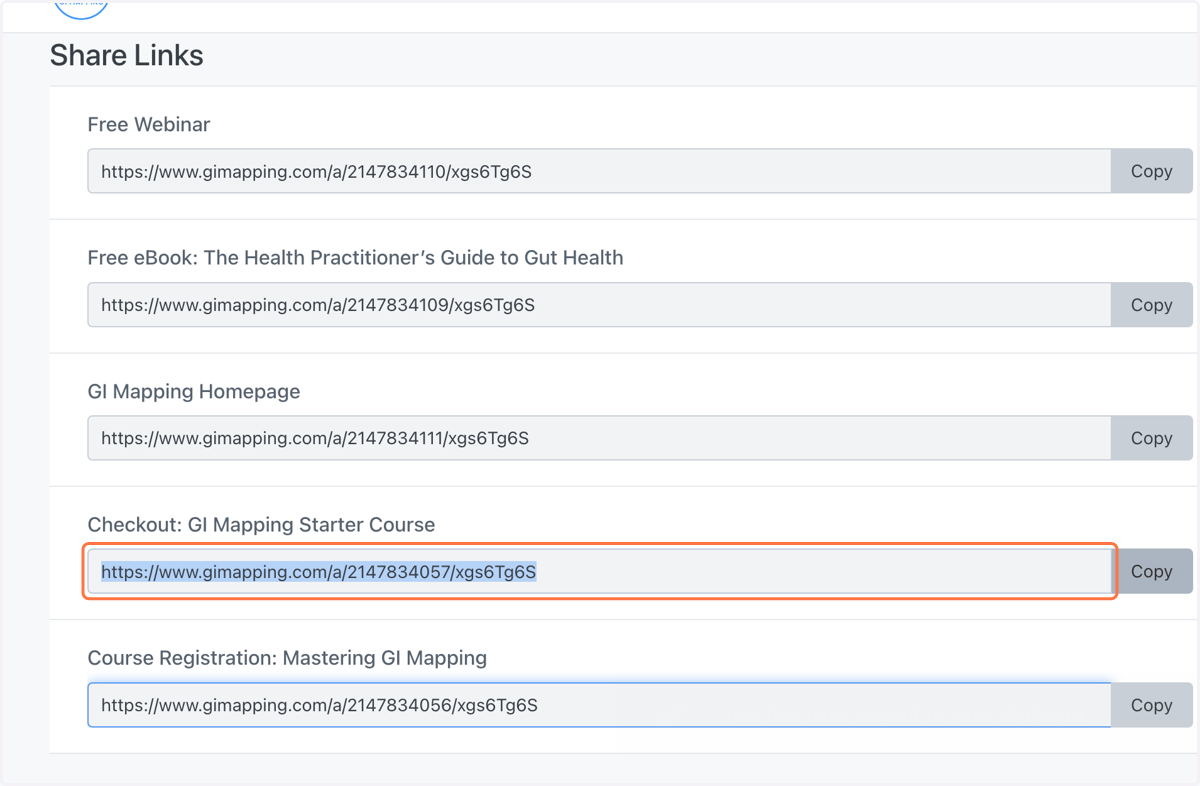Click the Free Webinar label
This screenshot has width=1200, height=786.
click(x=149, y=125)
